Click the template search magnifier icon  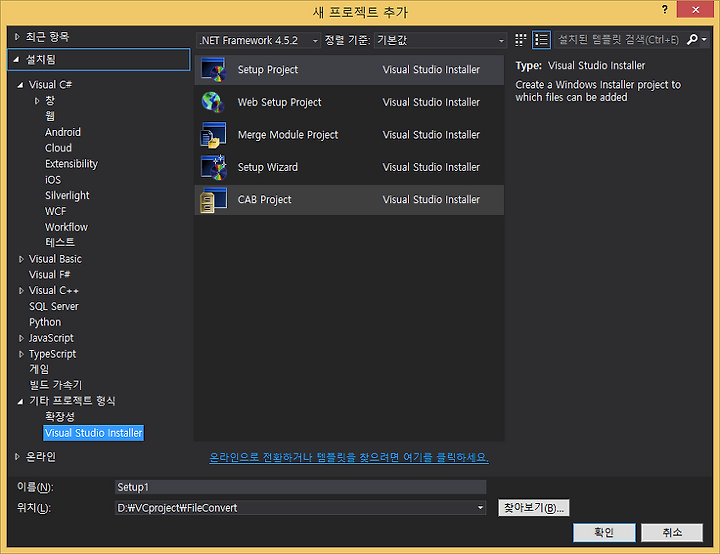(692, 40)
